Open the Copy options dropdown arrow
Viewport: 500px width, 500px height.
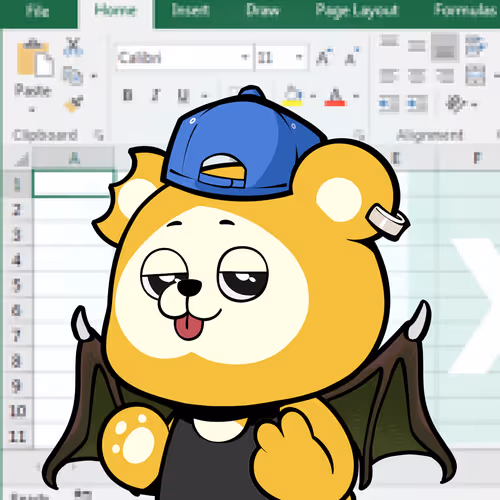click(94, 76)
